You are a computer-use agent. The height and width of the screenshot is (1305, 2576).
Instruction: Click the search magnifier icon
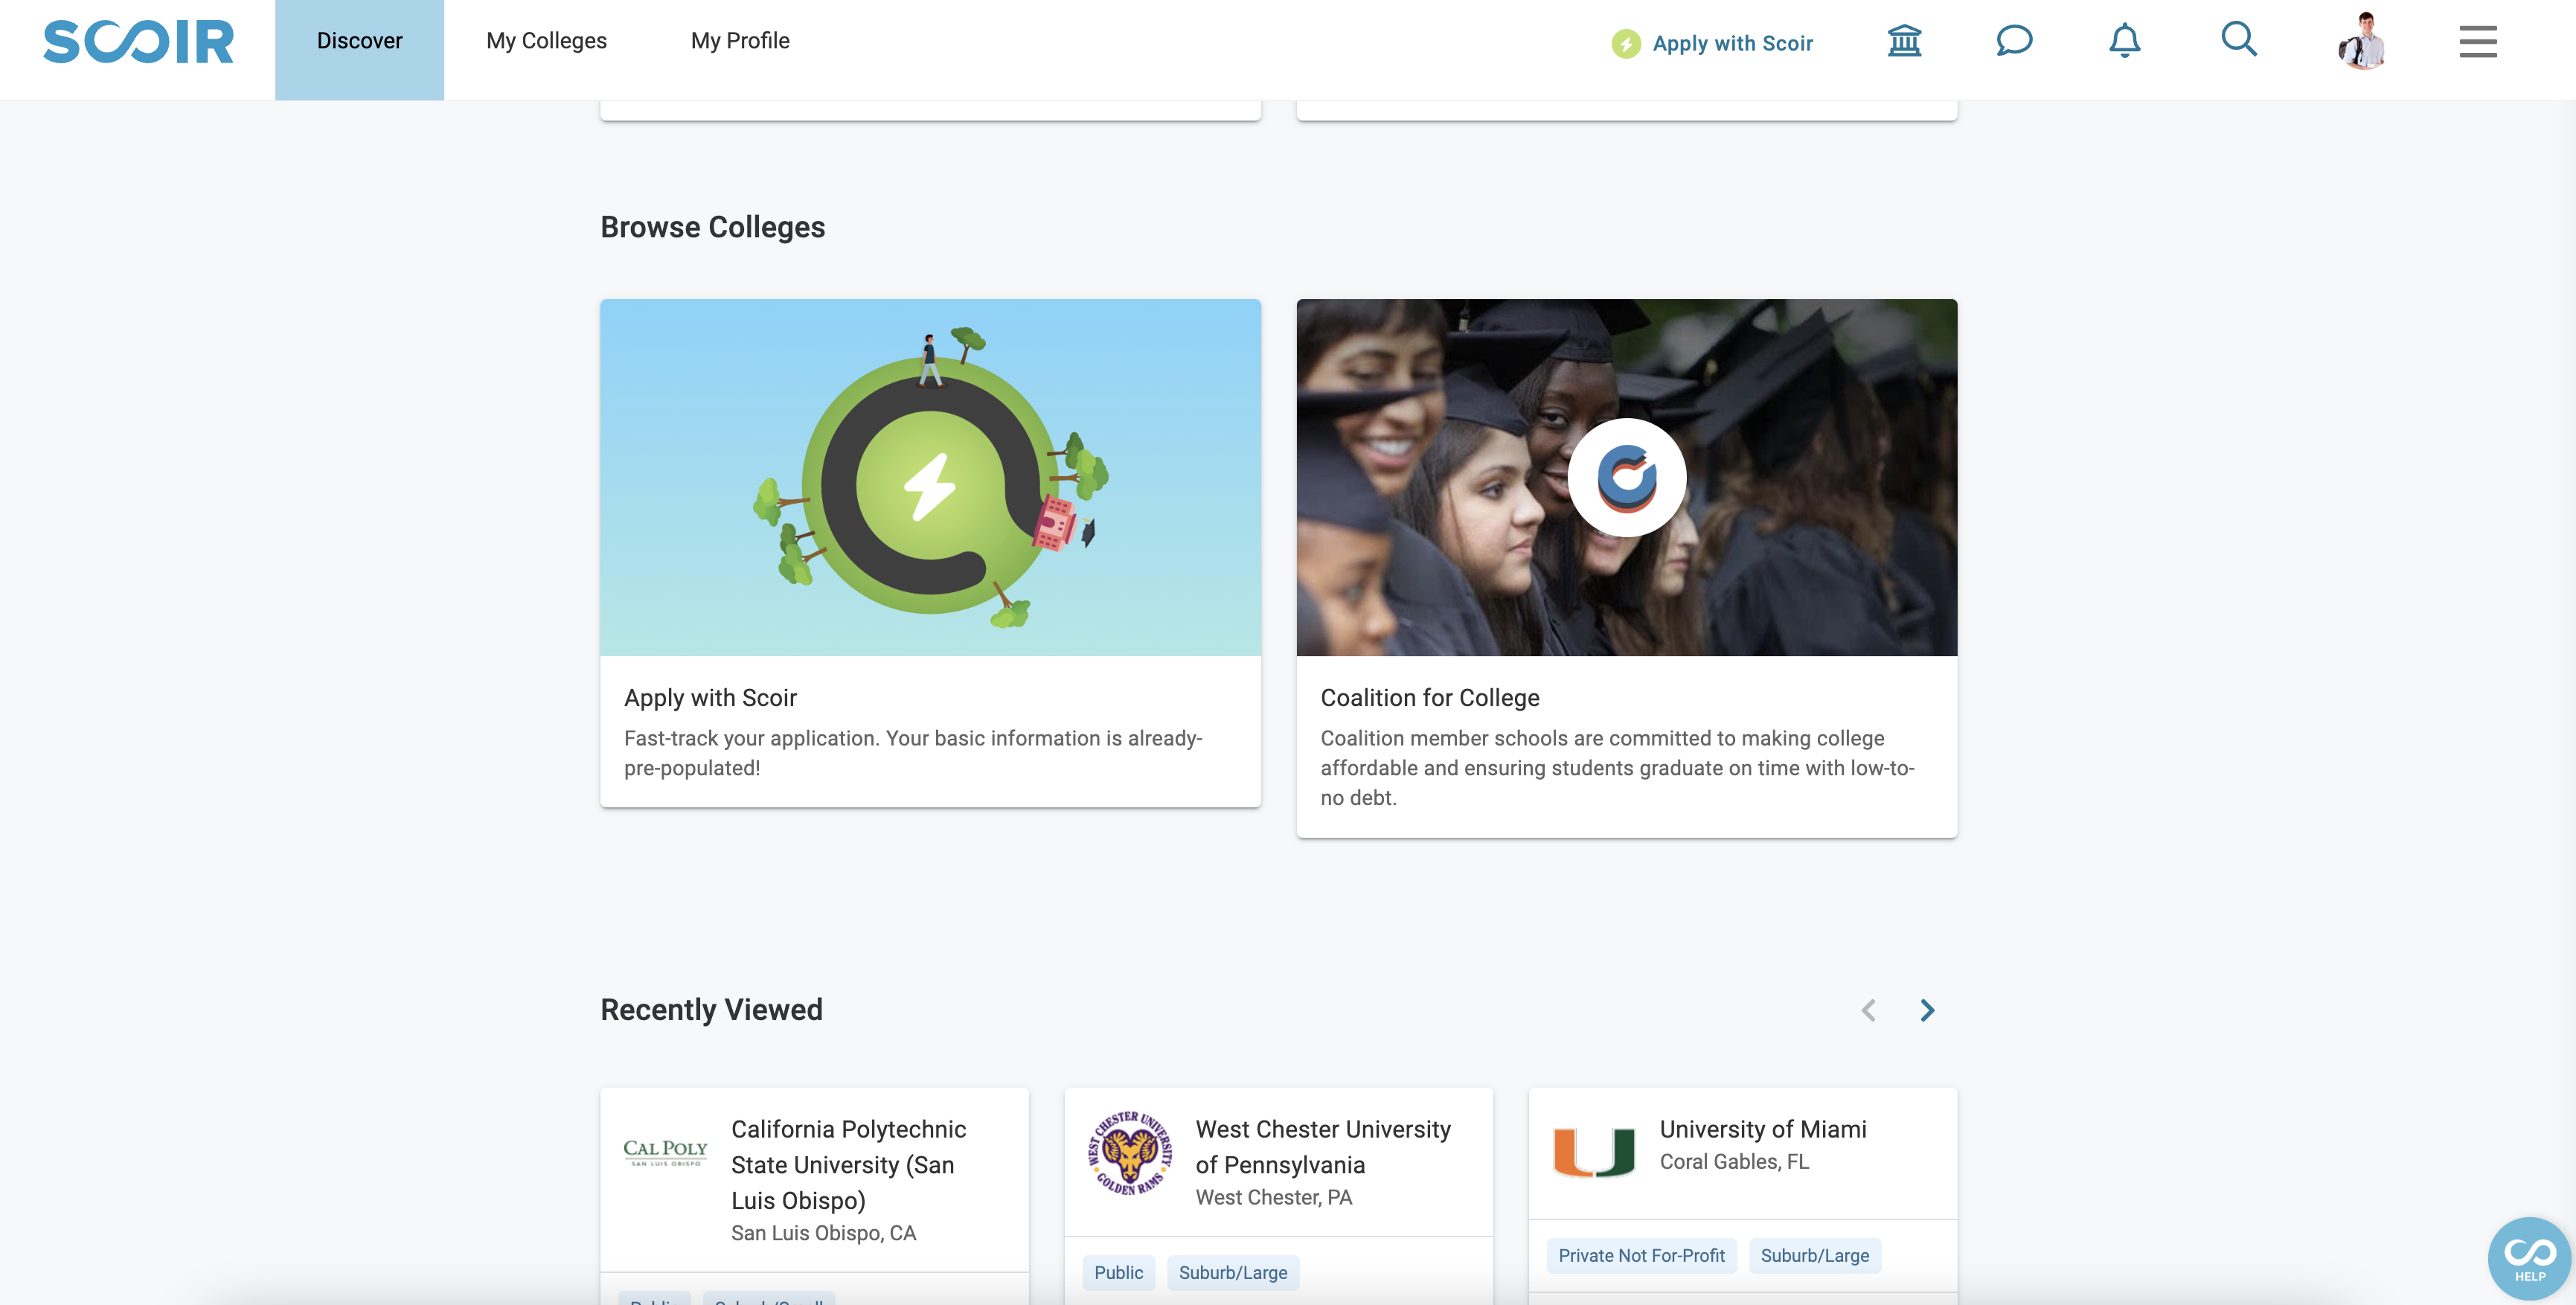(2239, 40)
